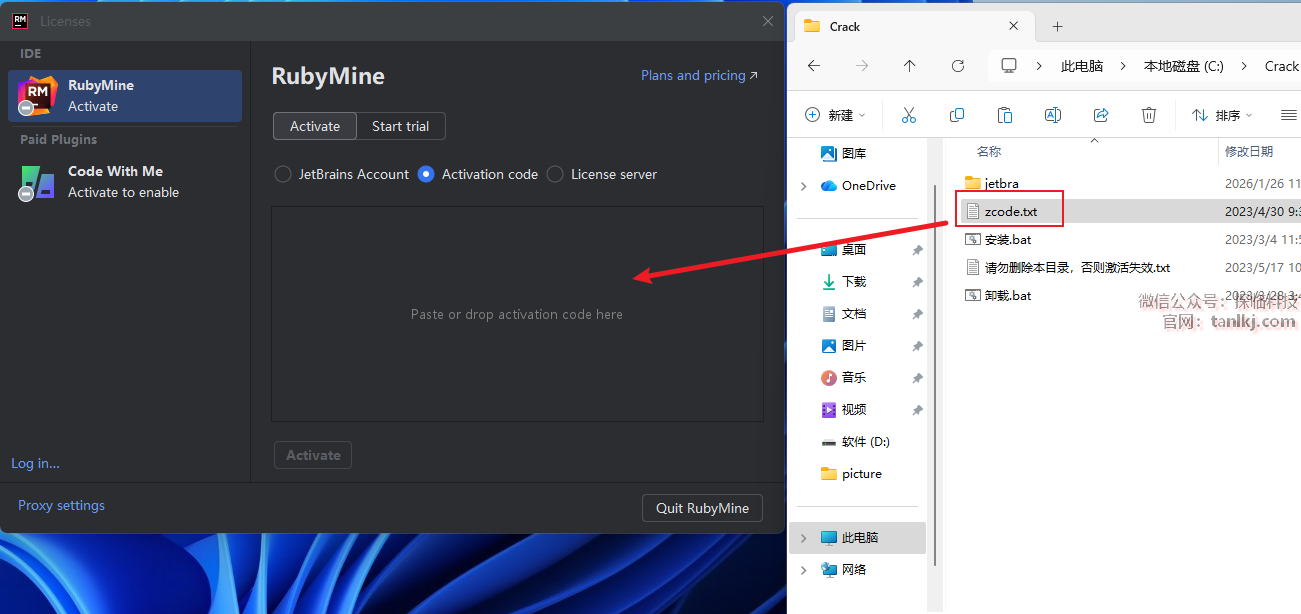Viewport: 1301px width, 614px height.
Task: Click the share icon in Explorer toolbar
Action: click(x=1101, y=115)
